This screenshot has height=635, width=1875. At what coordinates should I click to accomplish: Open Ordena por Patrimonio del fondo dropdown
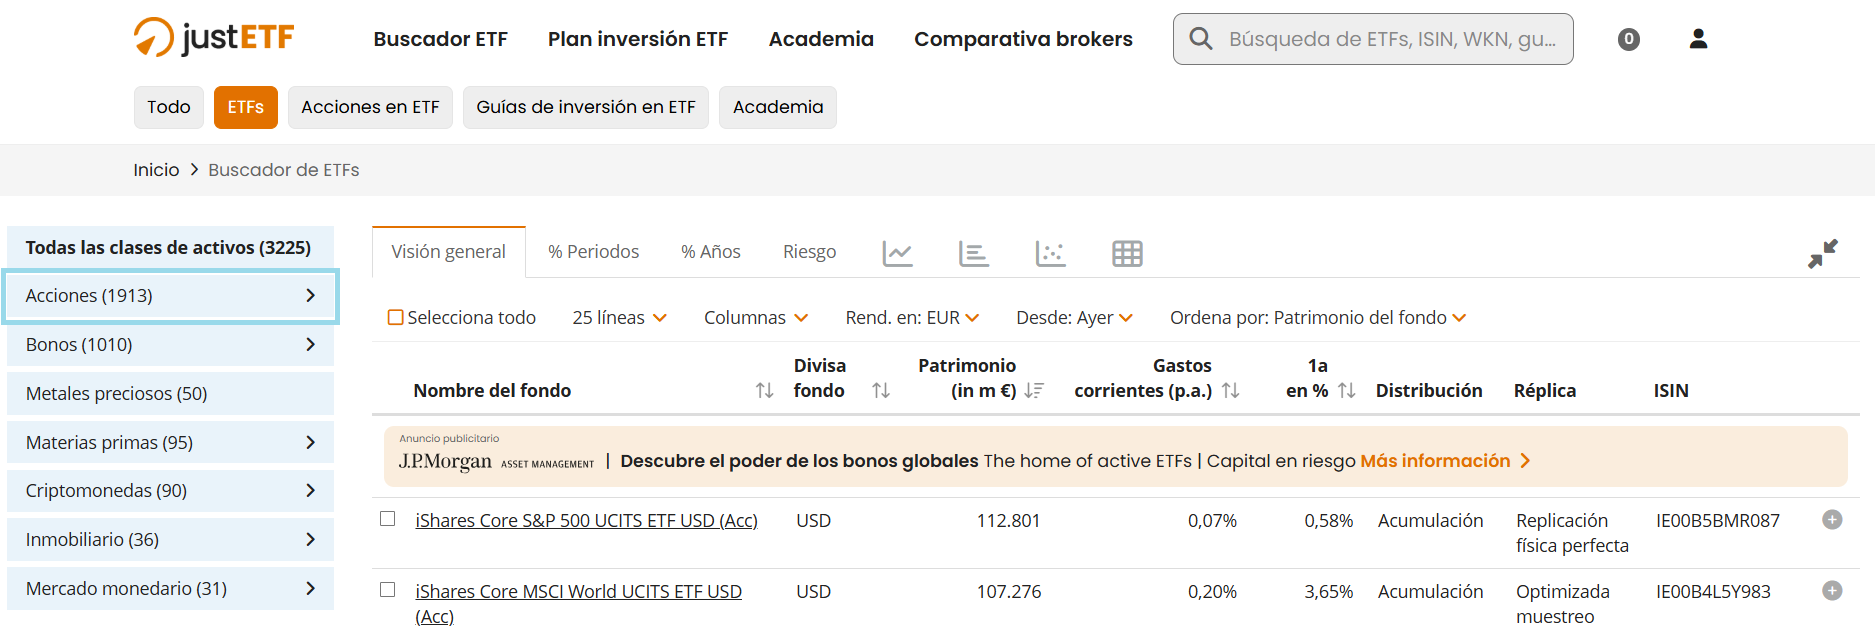[1317, 318]
